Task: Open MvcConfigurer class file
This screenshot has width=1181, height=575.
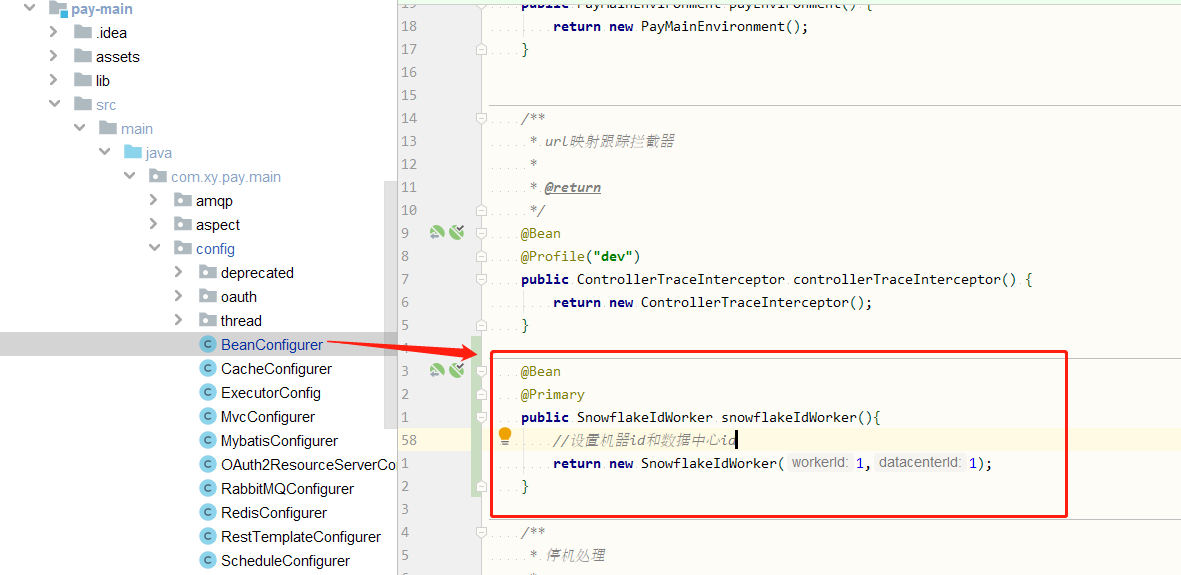Action: click(268, 417)
